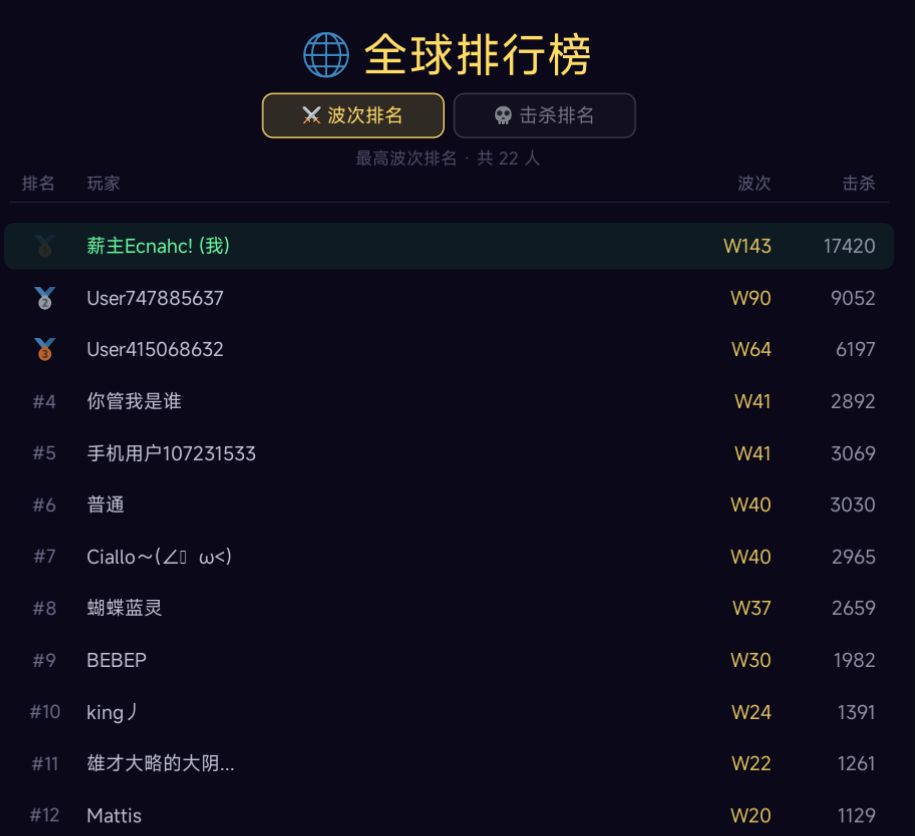Image resolution: width=915 pixels, height=836 pixels.
Task: Click wave value W30
Action: (x=751, y=660)
